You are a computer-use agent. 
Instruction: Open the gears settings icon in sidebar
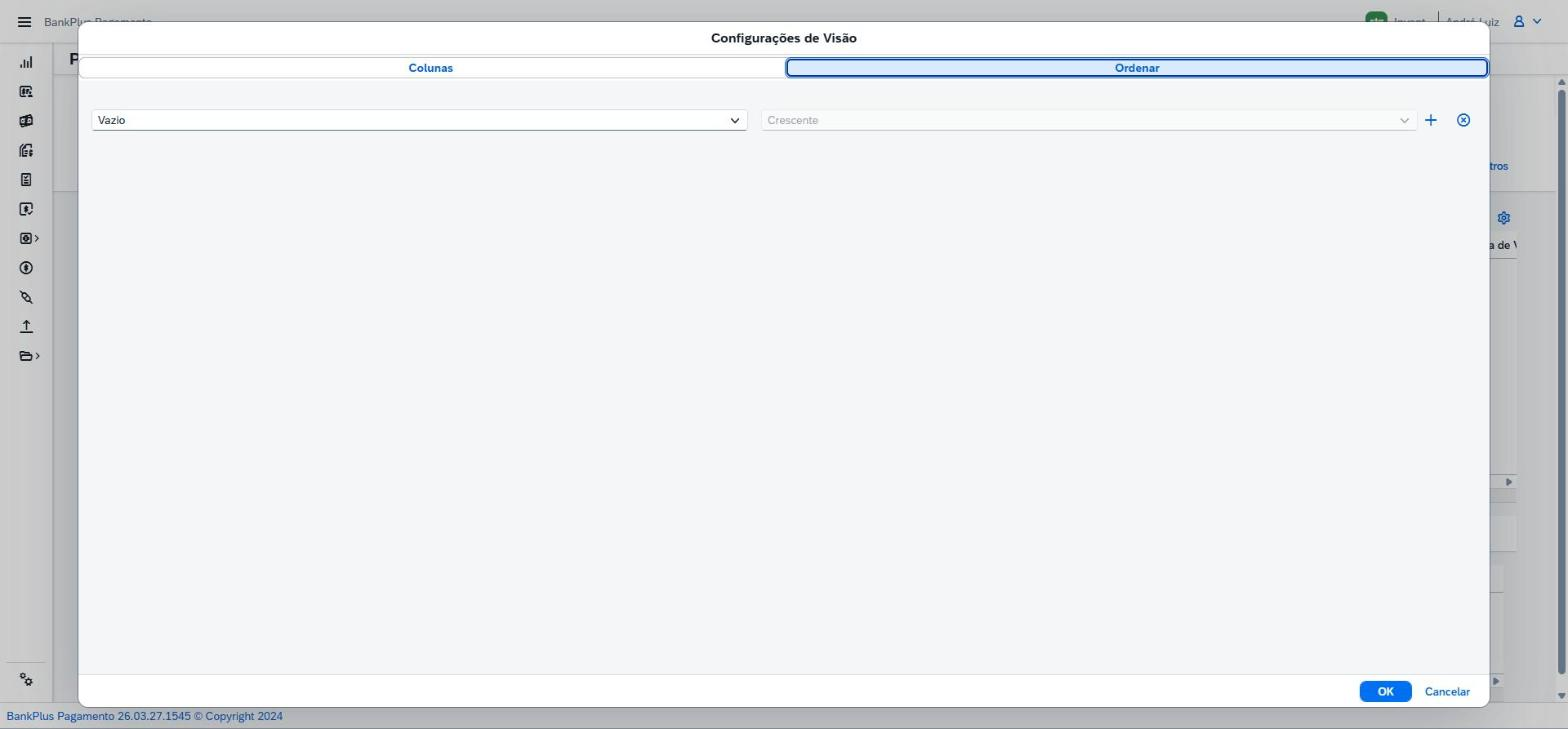pyautogui.click(x=26, y=680)
